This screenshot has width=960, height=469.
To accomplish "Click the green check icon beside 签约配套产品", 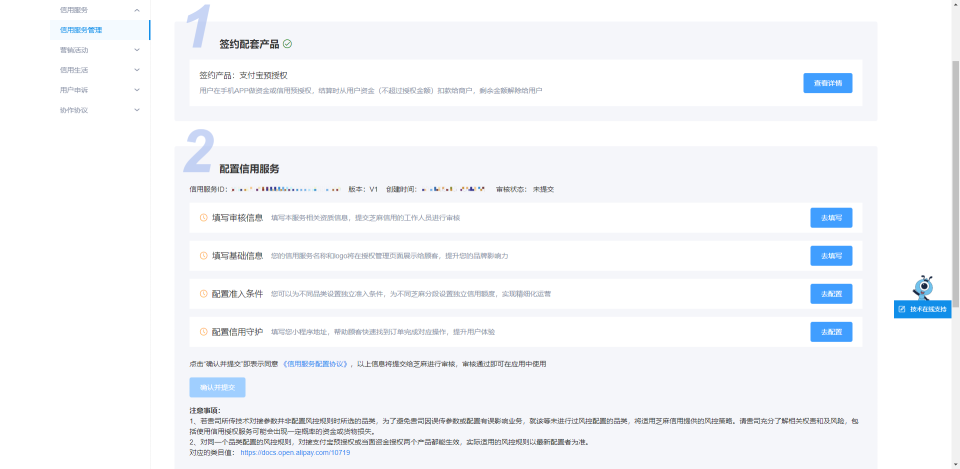I will click(x=288, y=44).
